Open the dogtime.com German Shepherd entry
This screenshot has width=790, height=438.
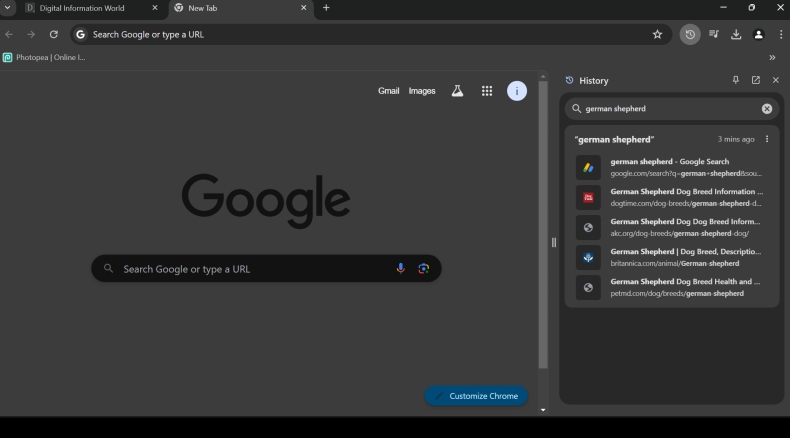(x=672, y=198)
